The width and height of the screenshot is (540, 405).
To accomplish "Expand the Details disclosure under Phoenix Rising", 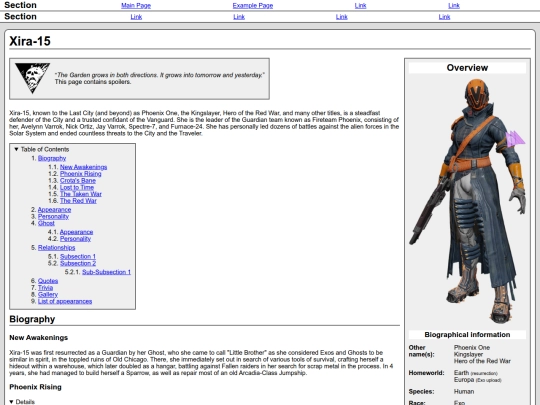I will pyautogui.click(x=11, y=402).
